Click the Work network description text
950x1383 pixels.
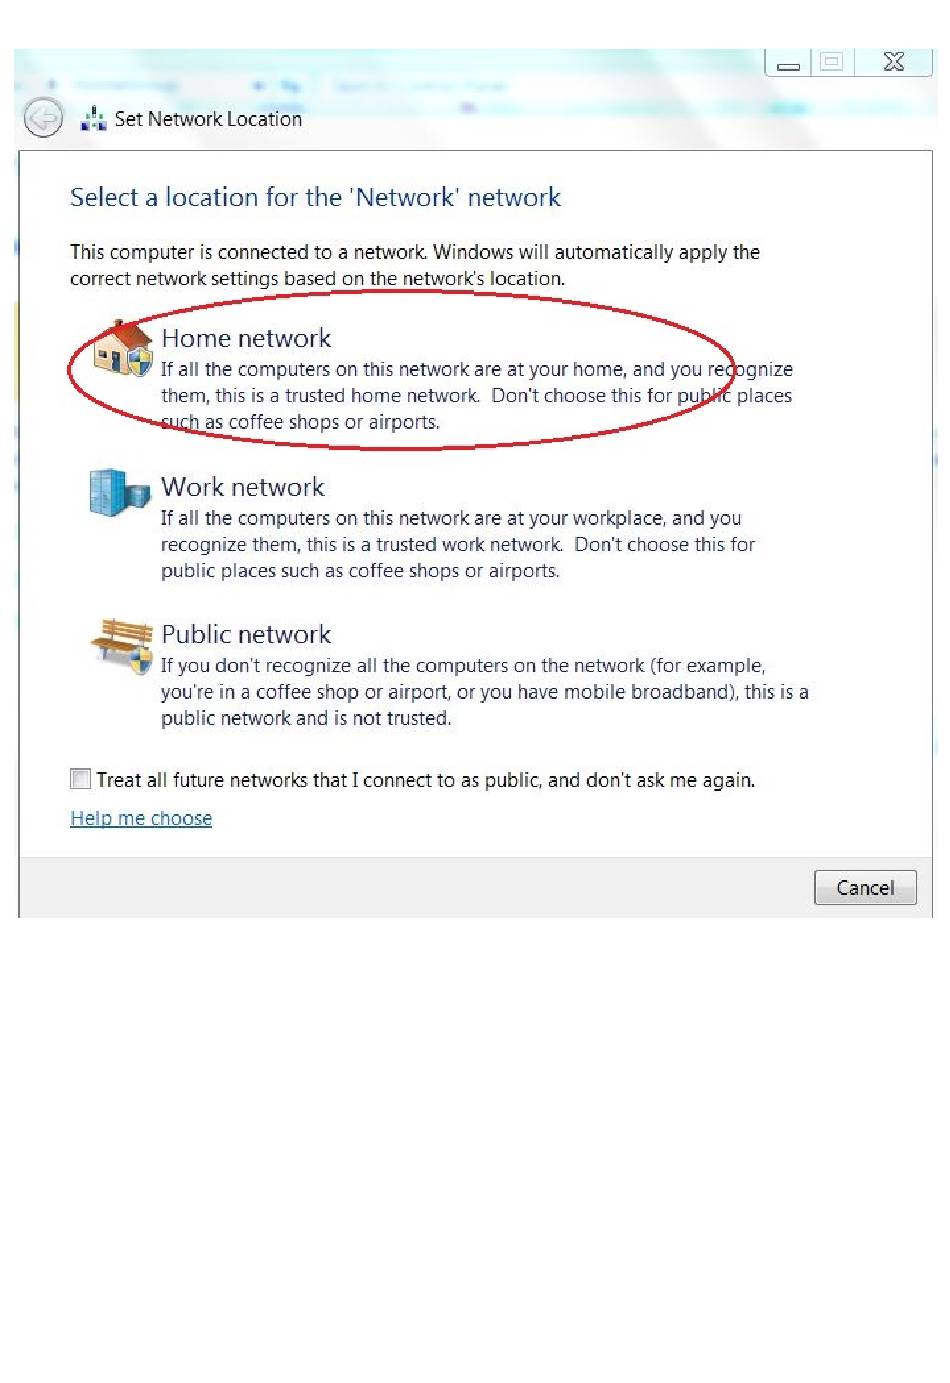pos(458,544)
